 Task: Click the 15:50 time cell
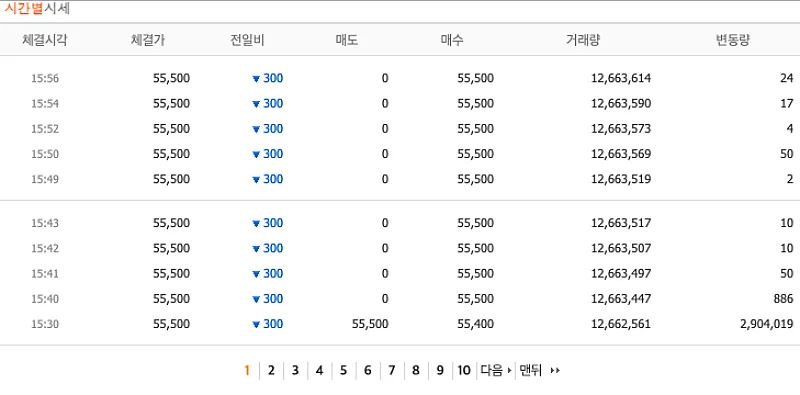pyautogui.click(x=45, y=154)
